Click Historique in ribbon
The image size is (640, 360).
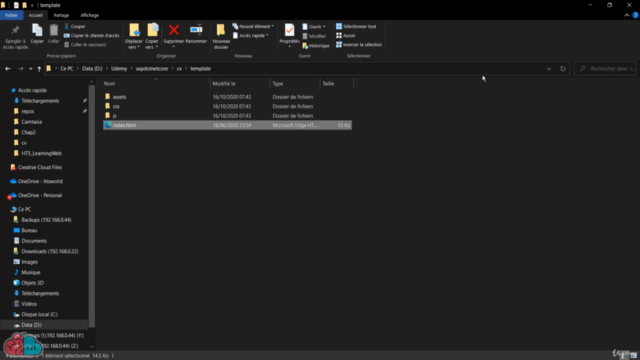316,46
